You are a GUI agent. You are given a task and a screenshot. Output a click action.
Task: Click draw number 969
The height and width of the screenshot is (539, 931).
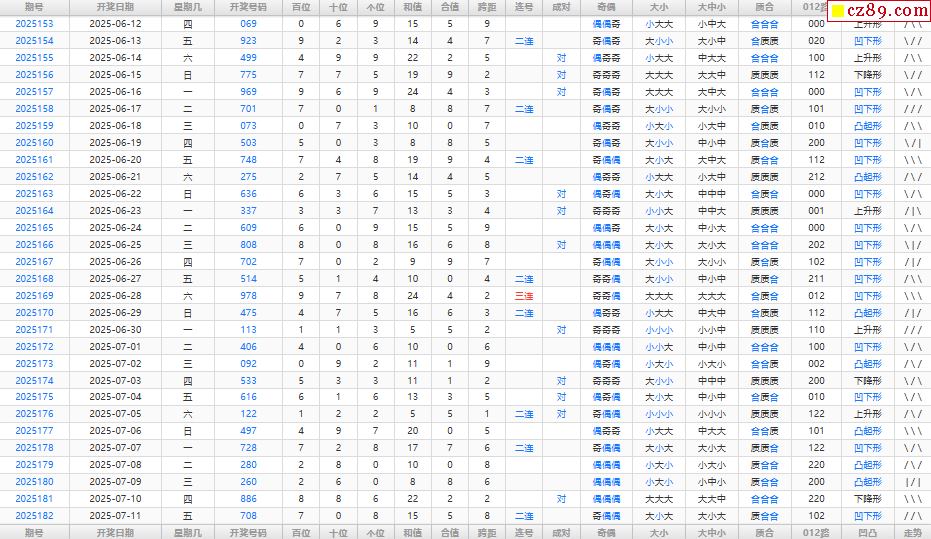[x=248, y=92]
